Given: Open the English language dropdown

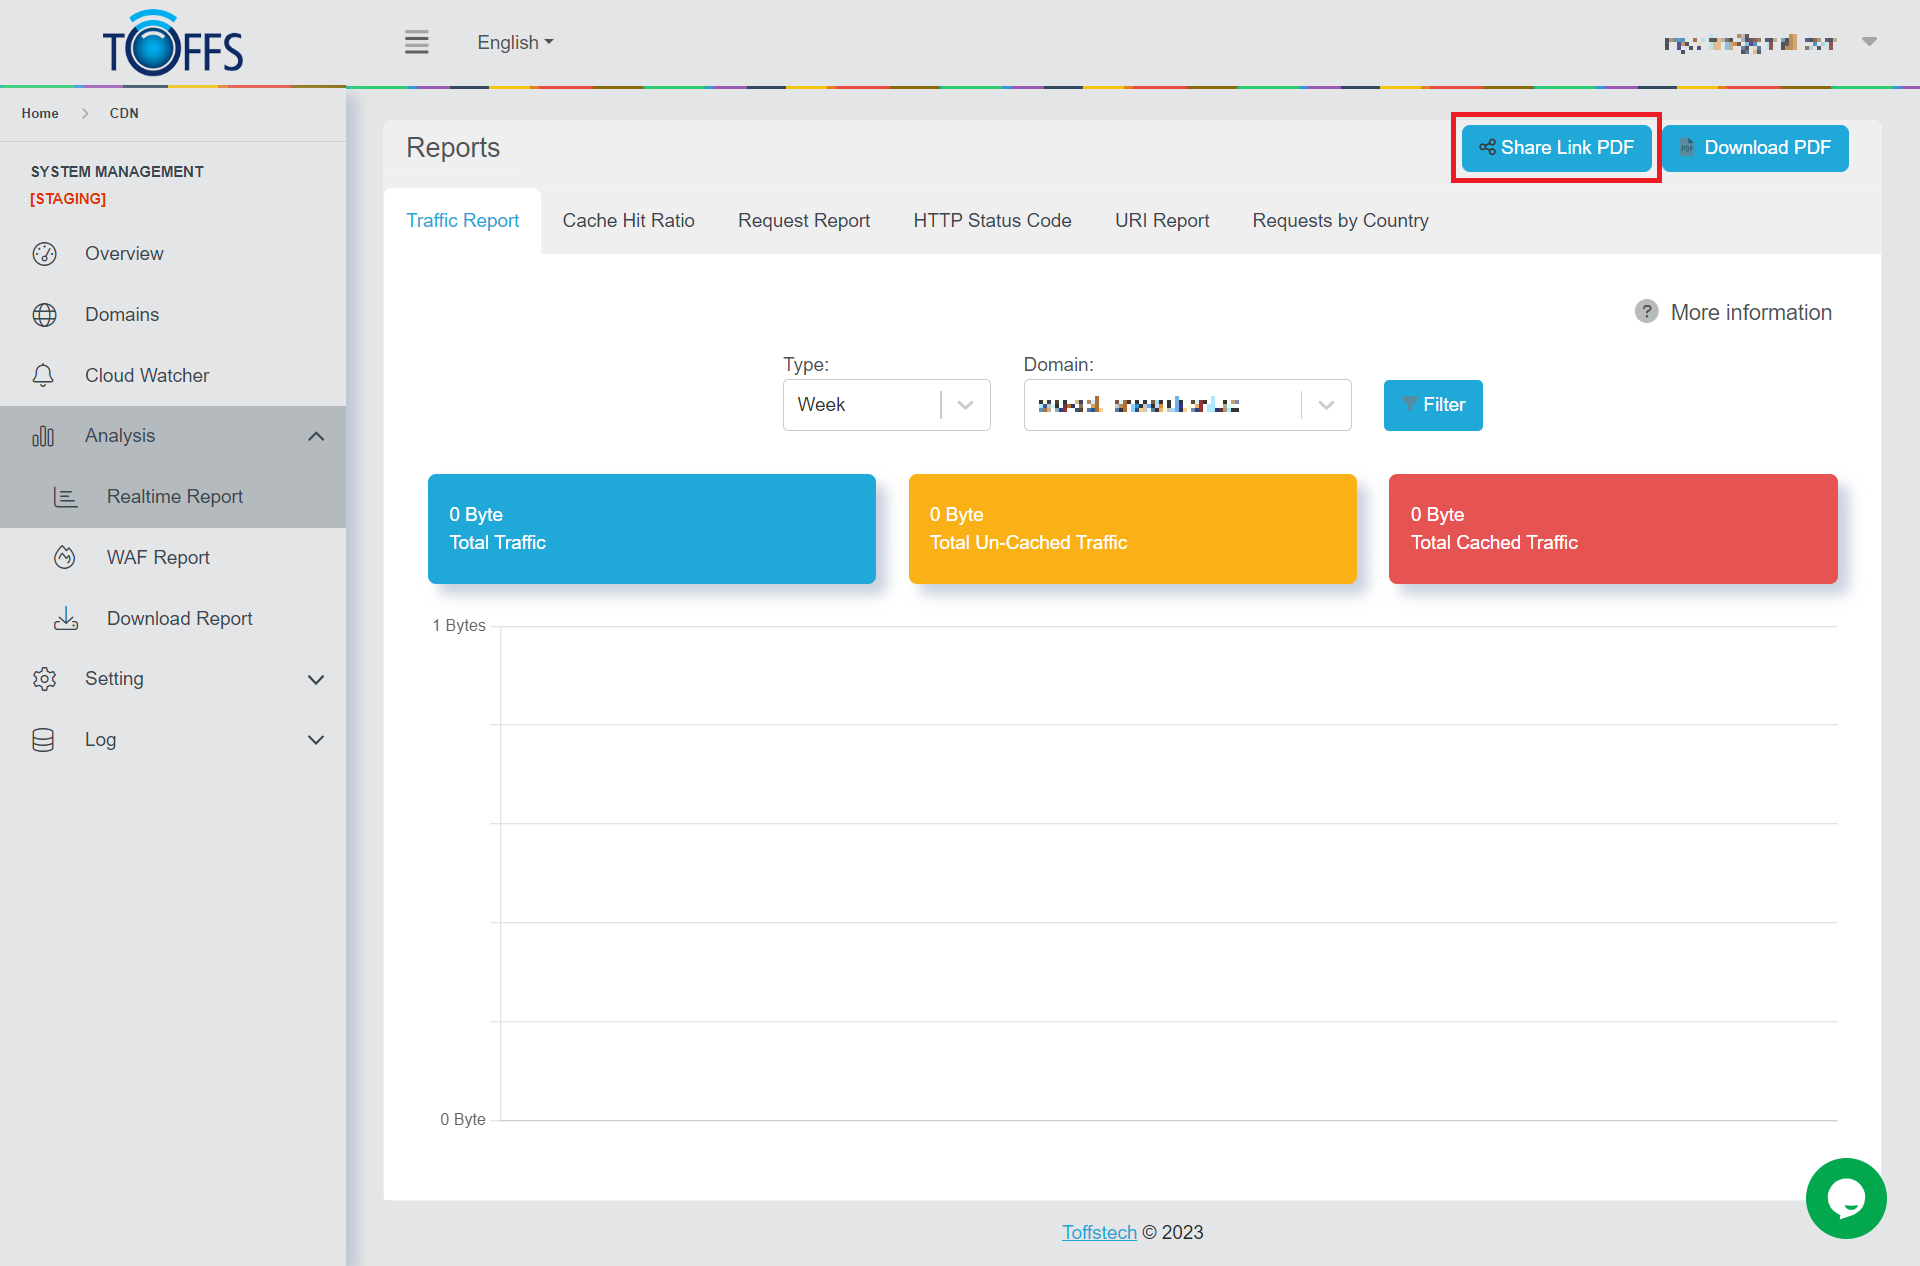Looking at the screenshot, I should [x=515, y=43].
